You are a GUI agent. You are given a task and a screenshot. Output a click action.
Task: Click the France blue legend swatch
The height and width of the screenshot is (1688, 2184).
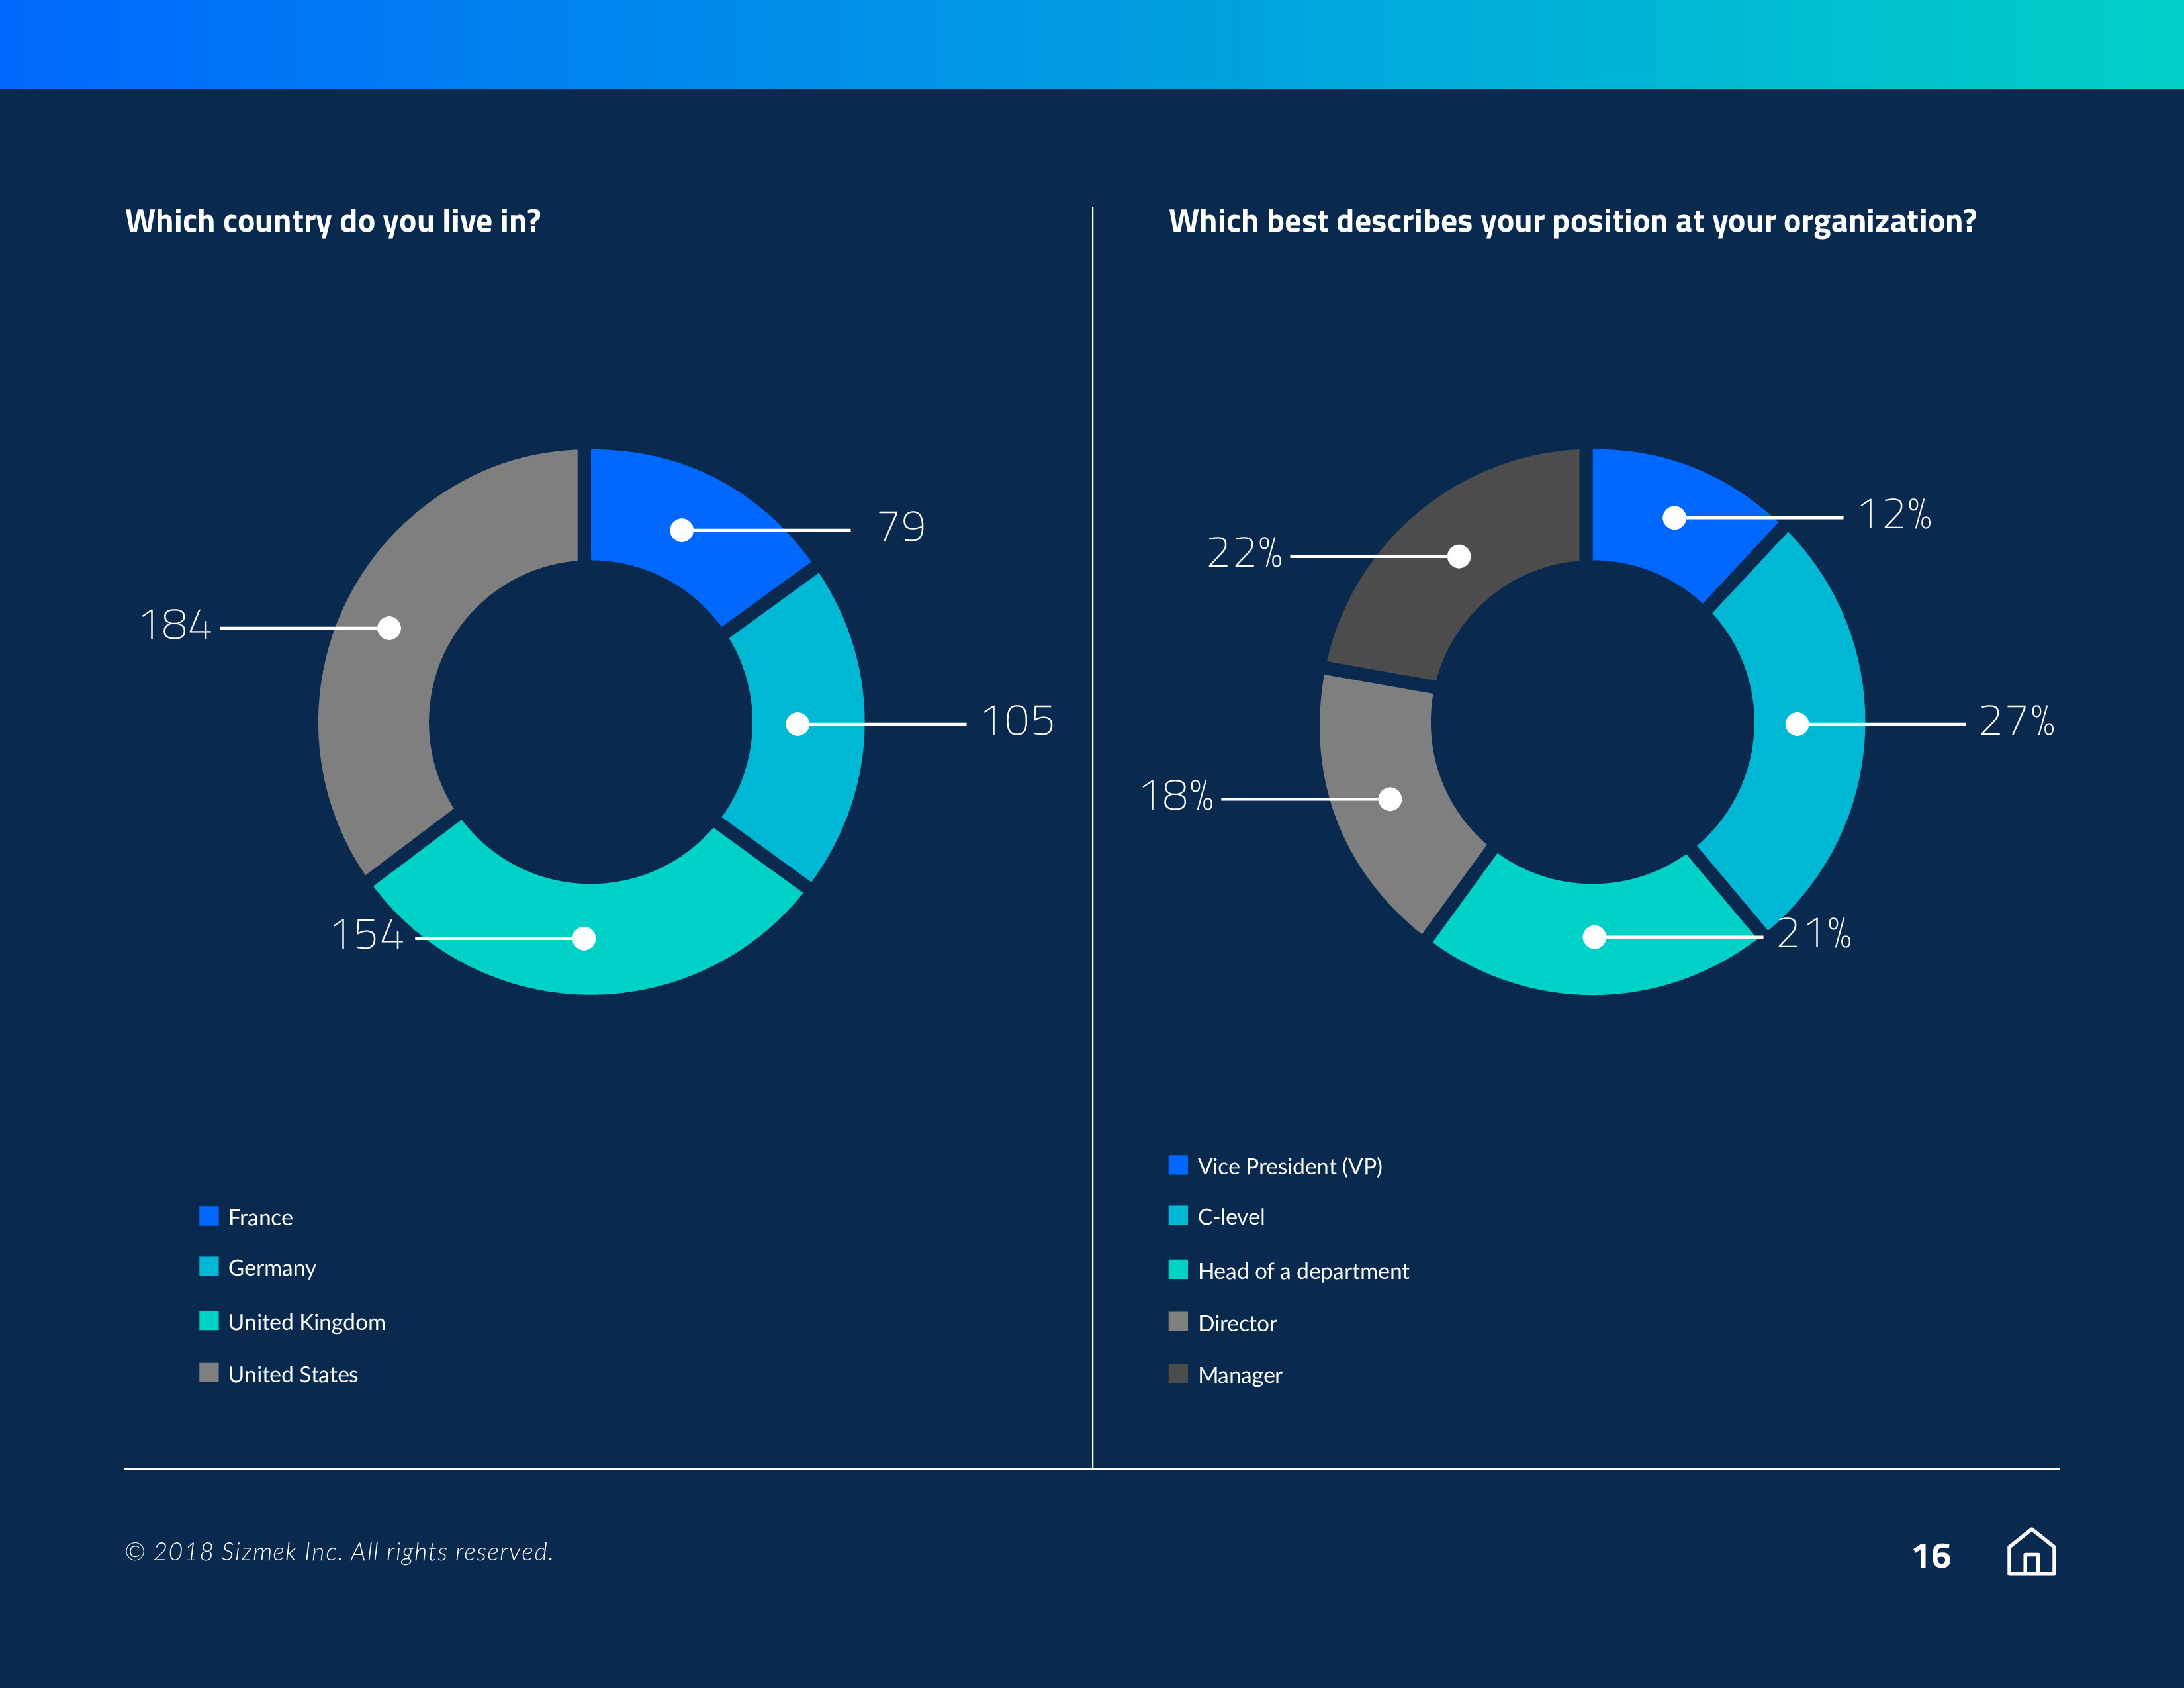(x=208, y=1216)
